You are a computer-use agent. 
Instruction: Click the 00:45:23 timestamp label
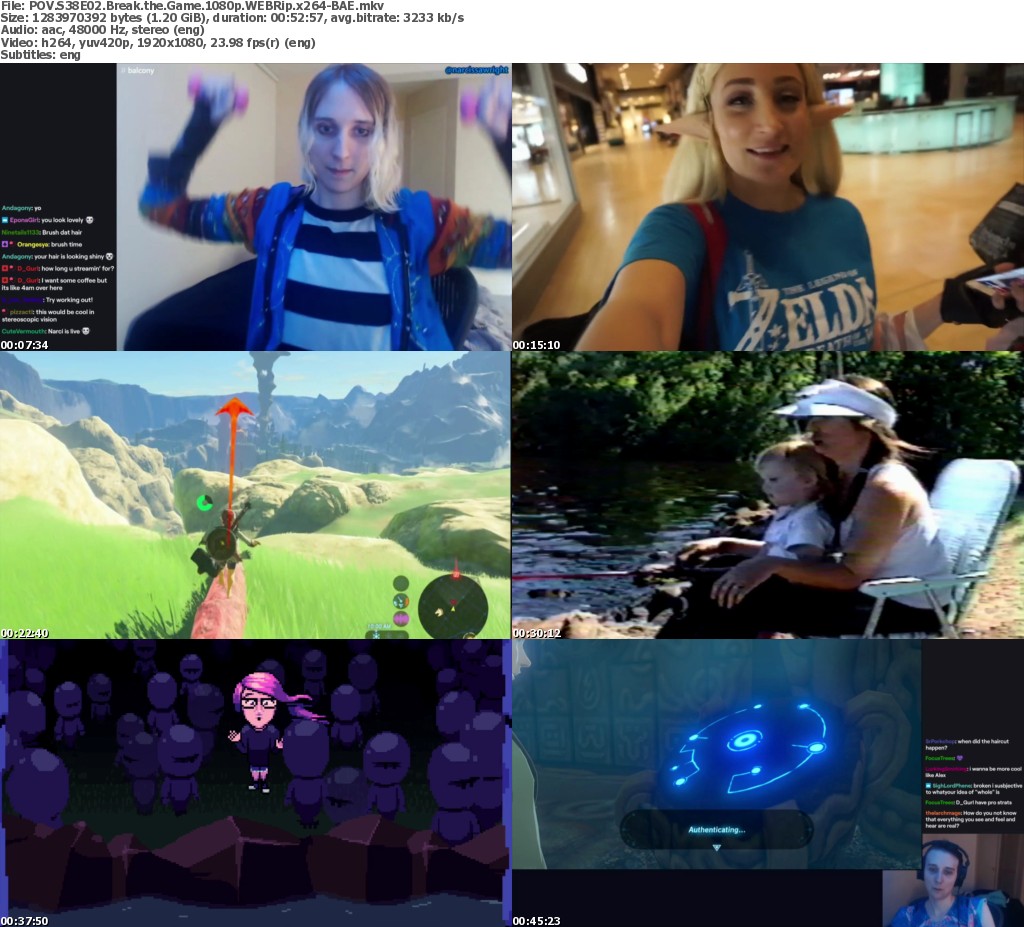point(537,921)
